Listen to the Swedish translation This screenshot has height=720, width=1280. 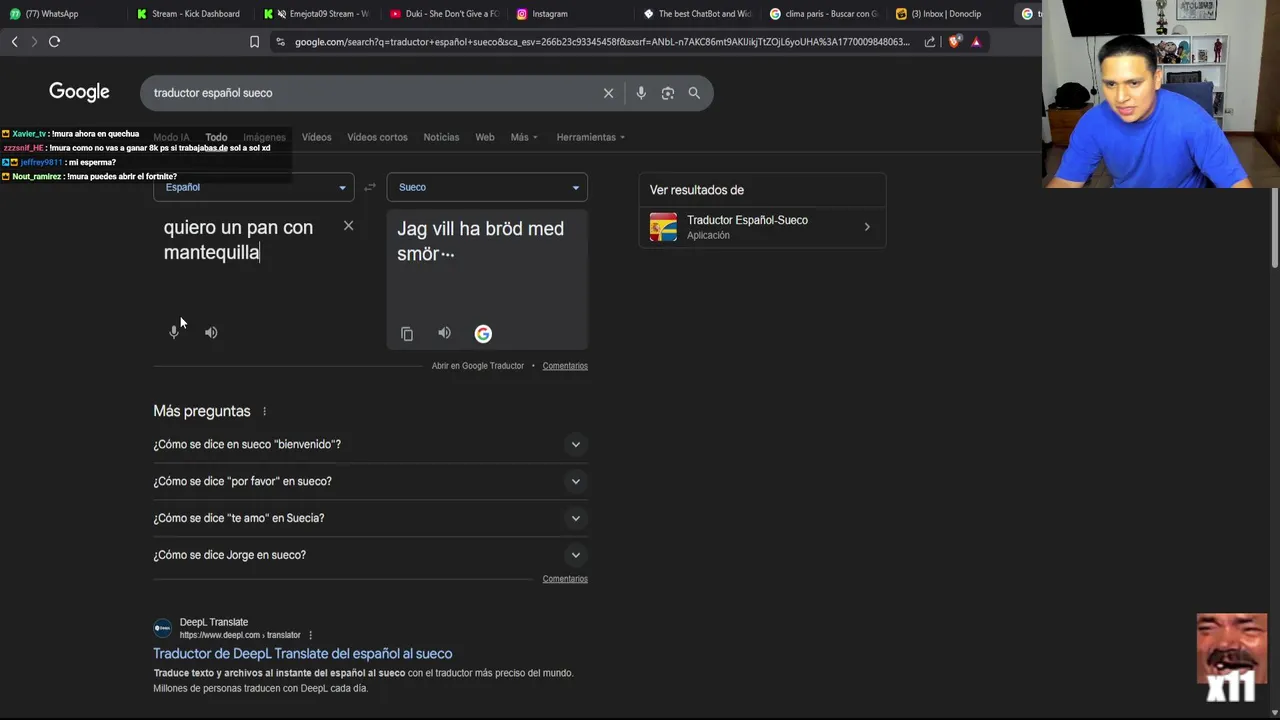click(444, 333)
